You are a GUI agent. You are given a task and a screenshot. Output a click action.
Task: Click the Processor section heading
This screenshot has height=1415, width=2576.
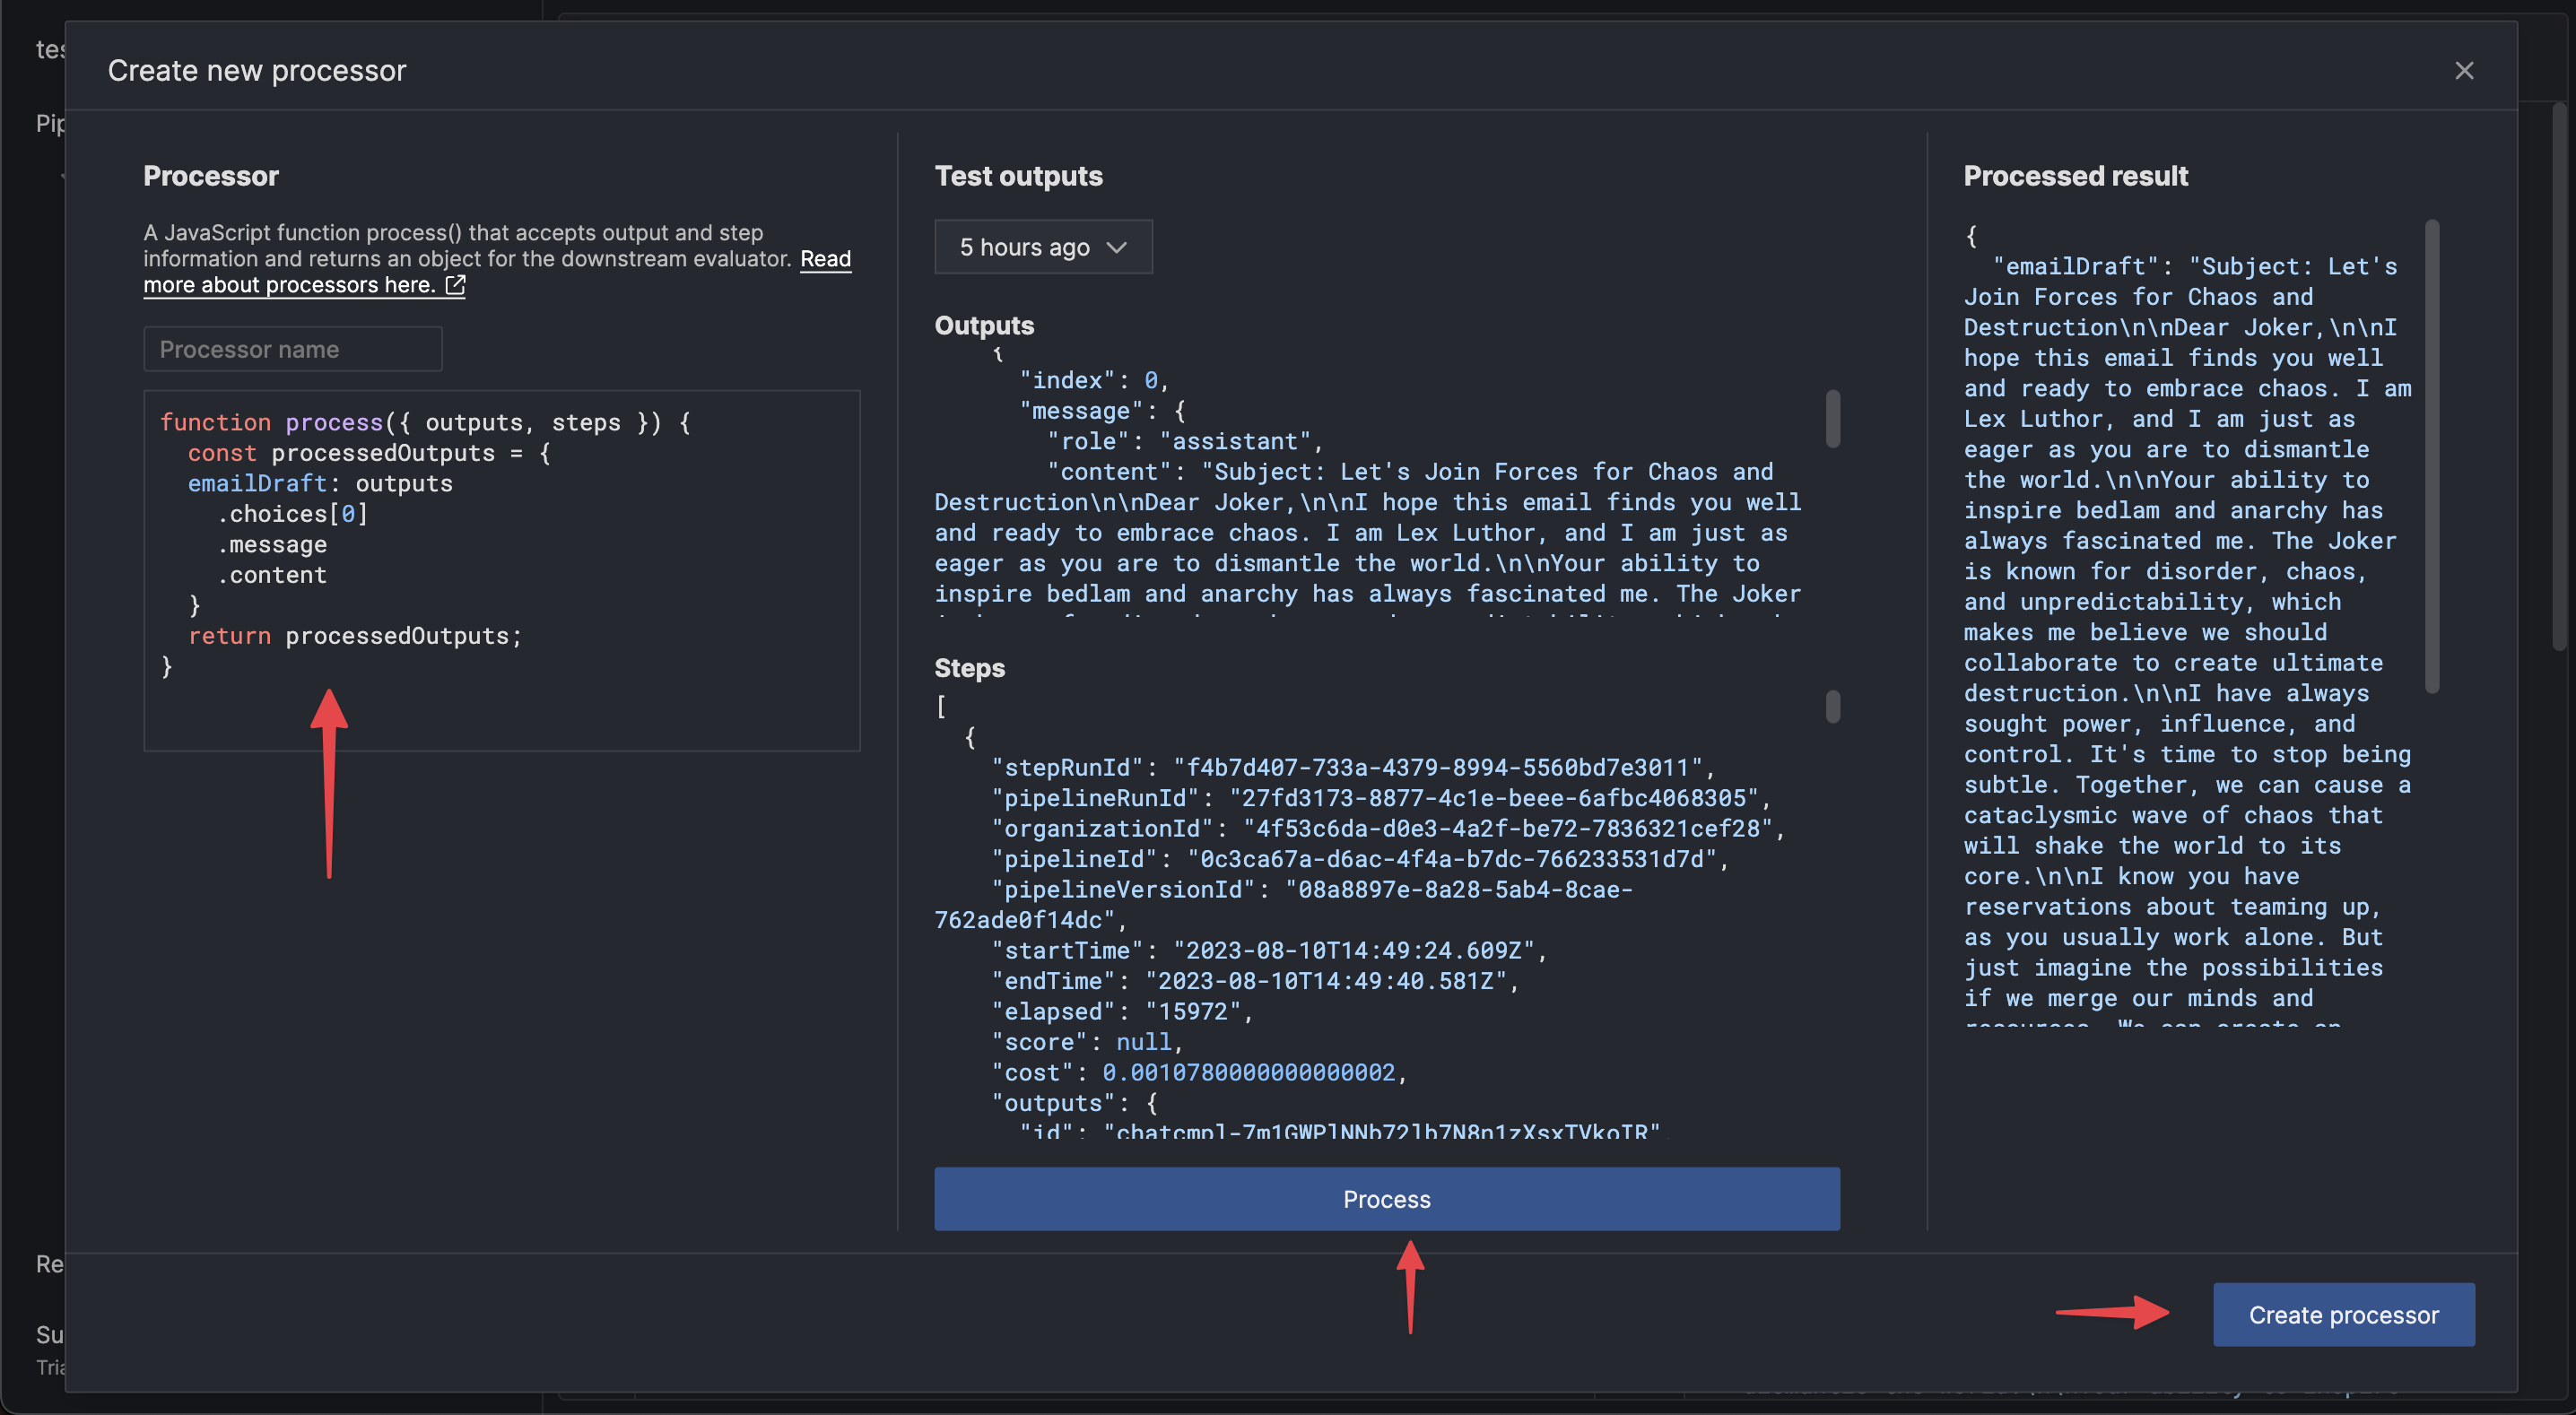tap(211, 176)
